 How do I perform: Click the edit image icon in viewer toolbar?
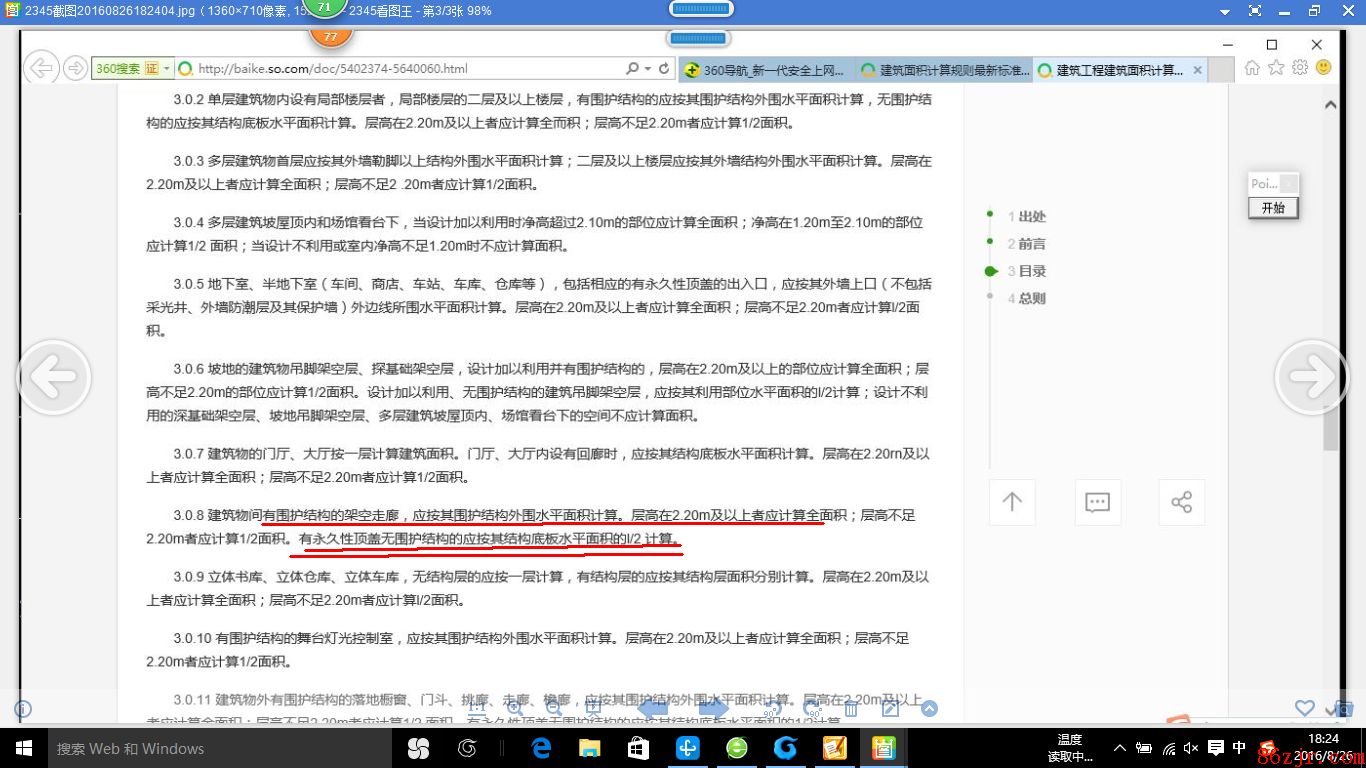(890, 709)
